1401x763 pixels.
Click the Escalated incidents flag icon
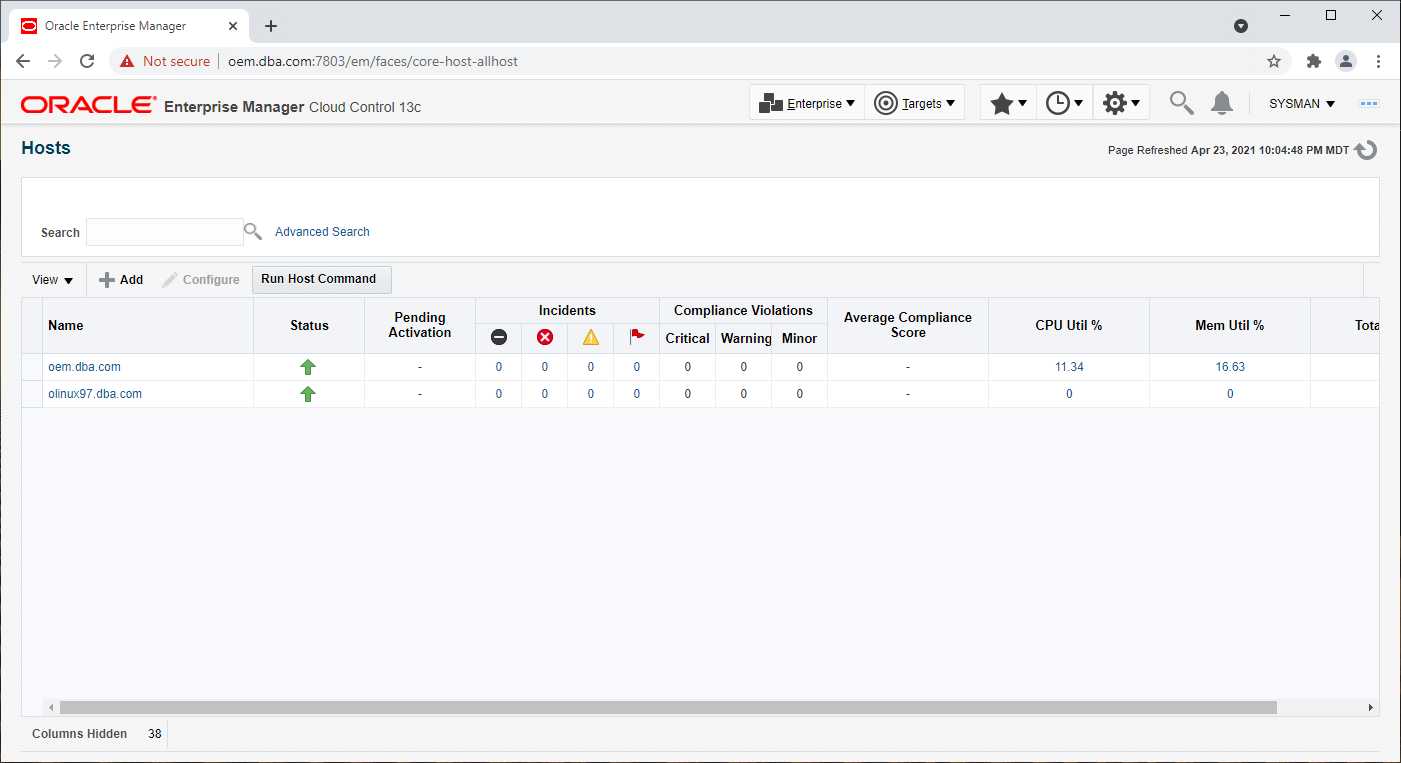[637, 338]
